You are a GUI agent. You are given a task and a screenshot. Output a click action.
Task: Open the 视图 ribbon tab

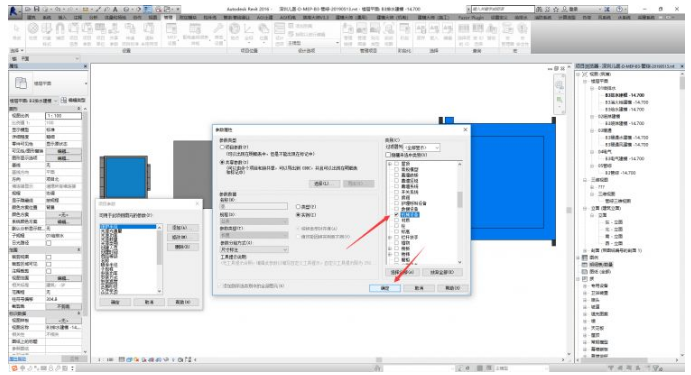click(x=152, y=17)
